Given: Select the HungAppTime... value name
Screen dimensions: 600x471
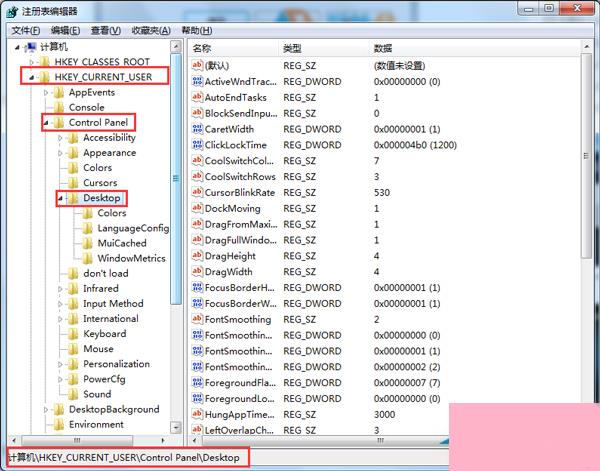Looking at the screenshot, I should coord(240,414).
